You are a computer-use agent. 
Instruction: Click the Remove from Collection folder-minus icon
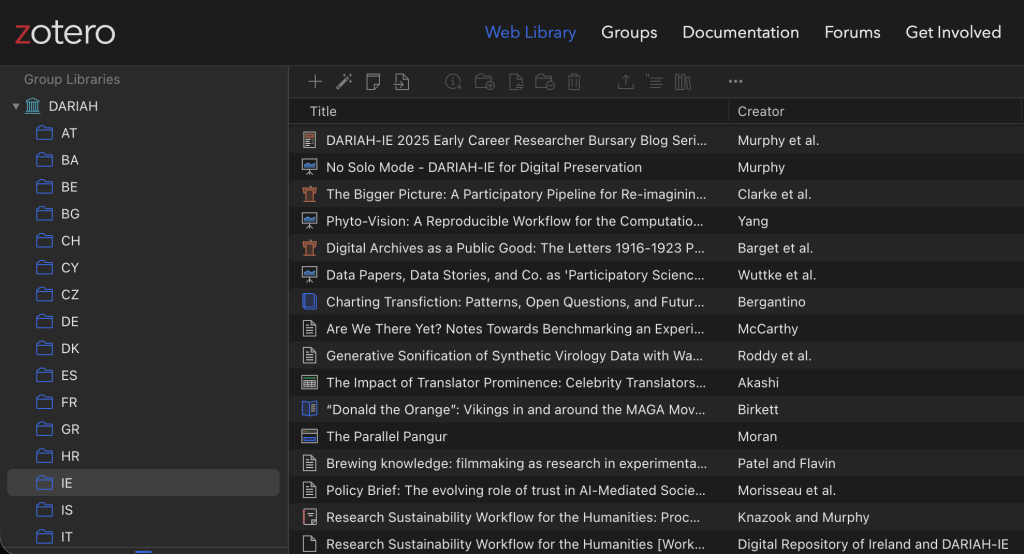tap(545, 82)
